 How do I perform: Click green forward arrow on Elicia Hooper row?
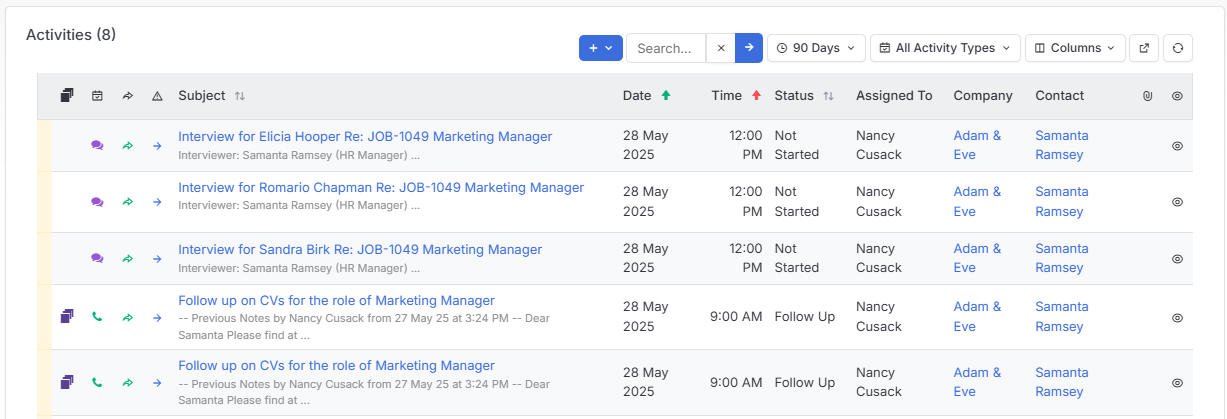tap(127, 145)
